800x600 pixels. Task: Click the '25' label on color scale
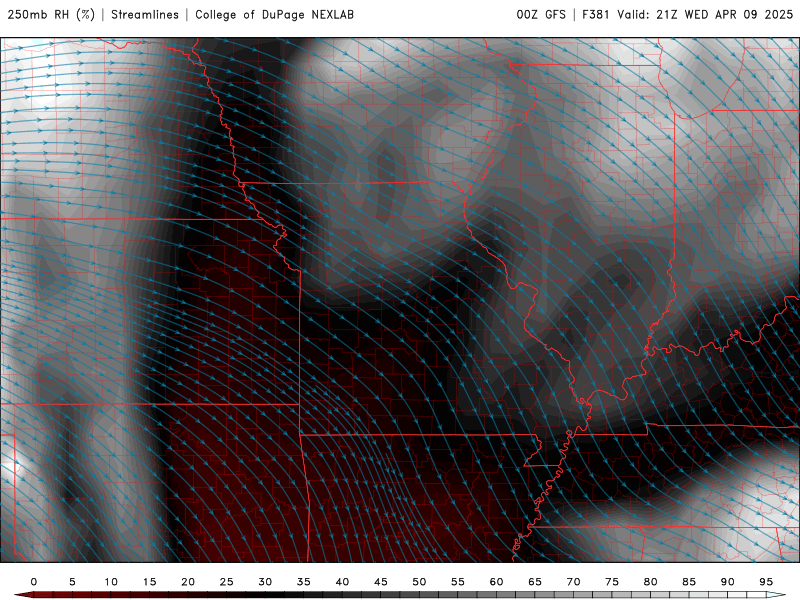pos(227,582)
